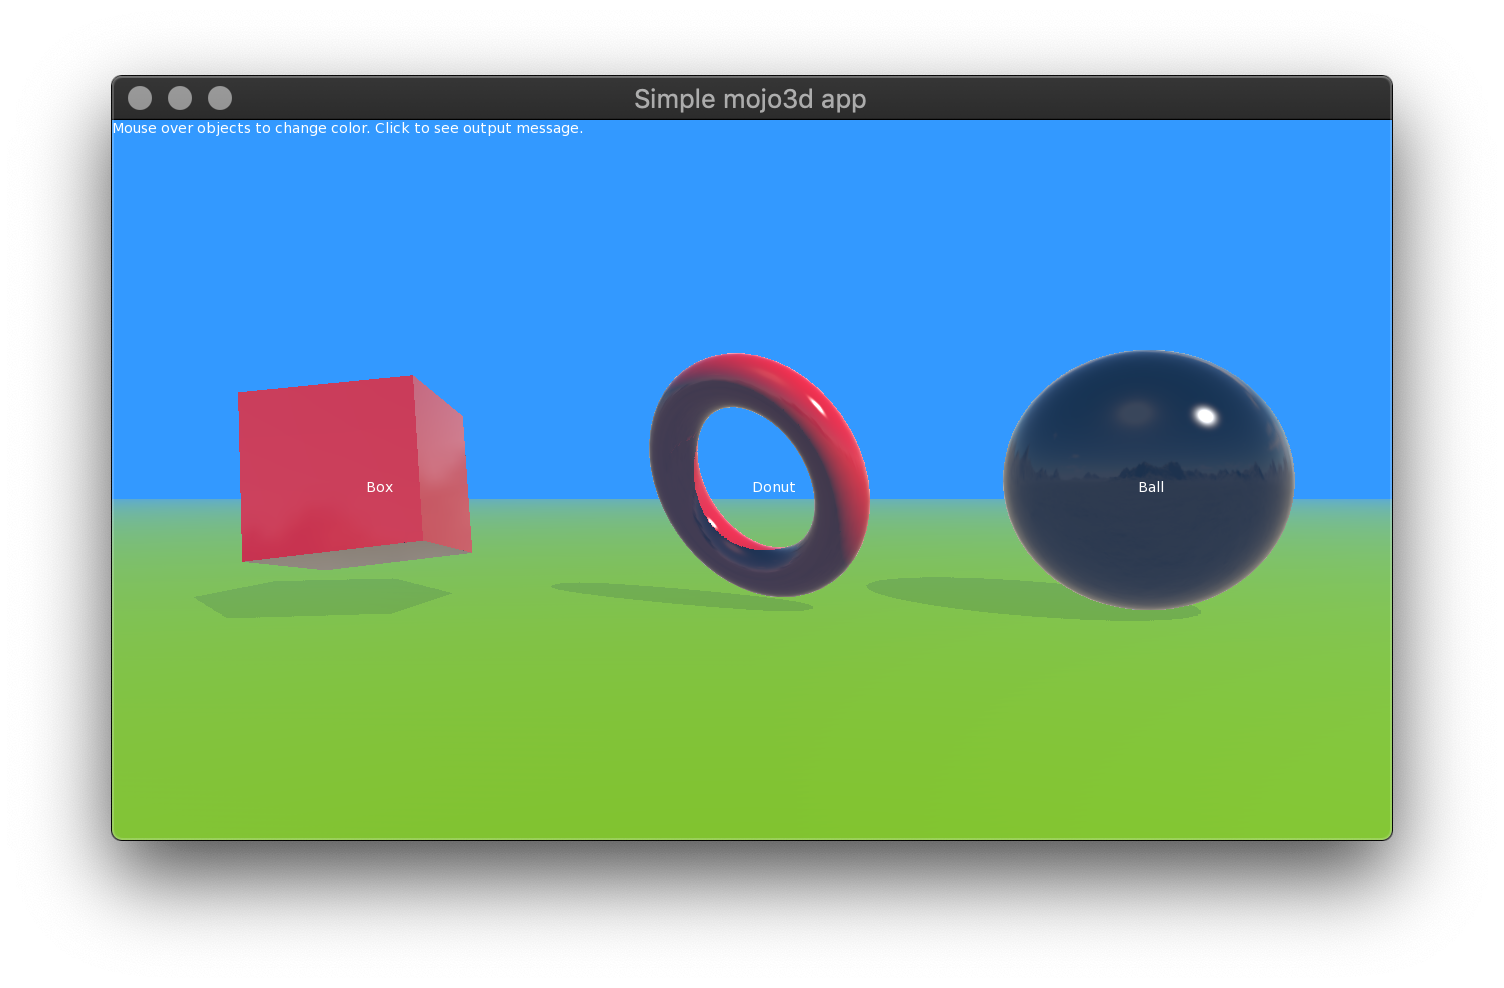Zoom the window using the third title bar button
This screenshot has height=988, width=1504.
[x=220, y=98]
